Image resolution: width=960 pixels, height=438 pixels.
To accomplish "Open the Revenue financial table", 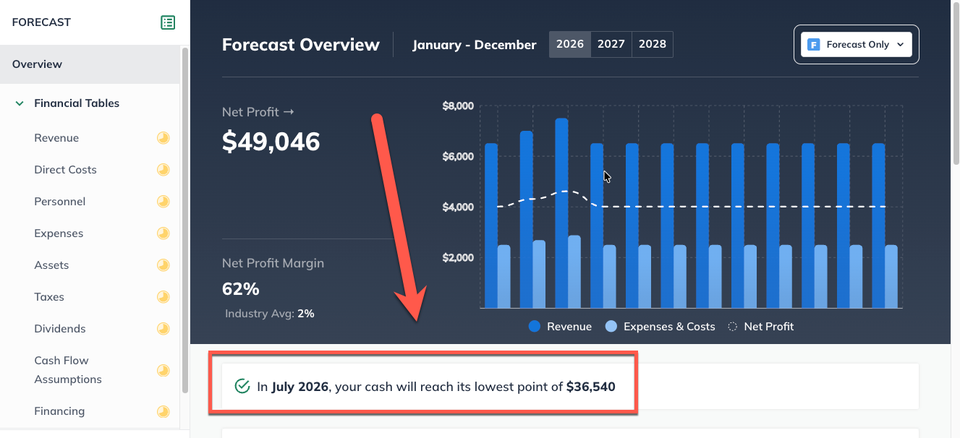I will (x=56, y=138).
